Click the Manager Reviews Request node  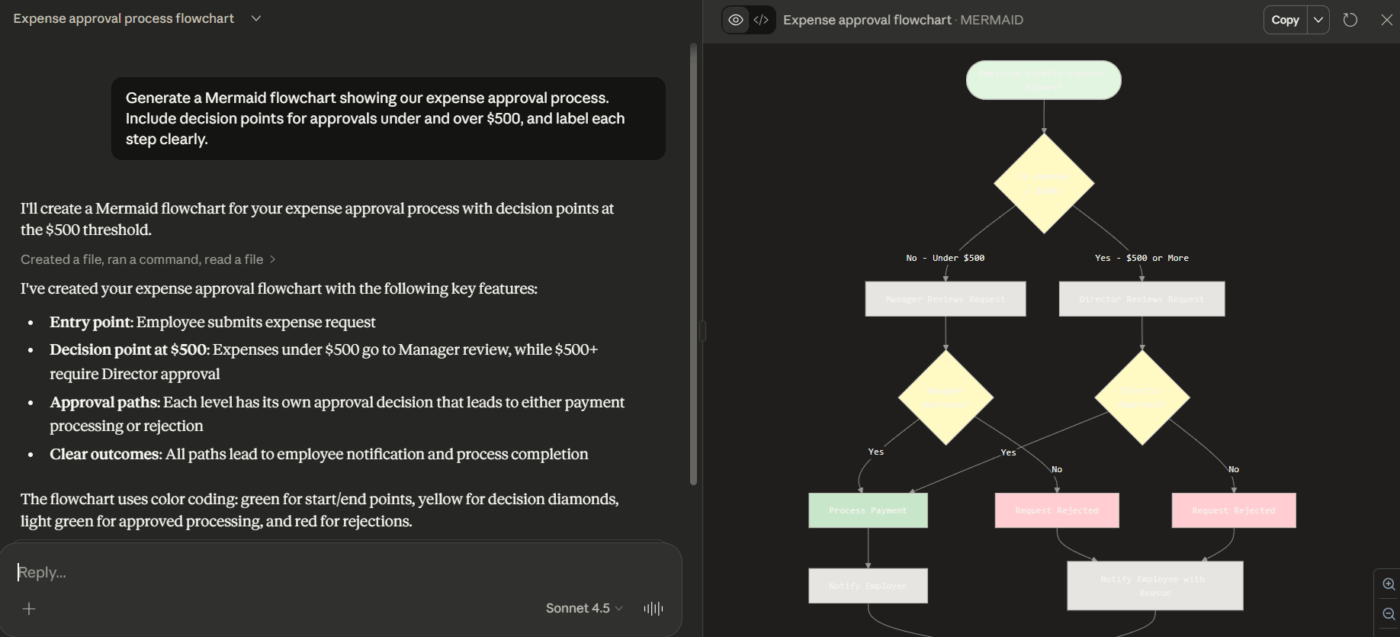[945, 299]
